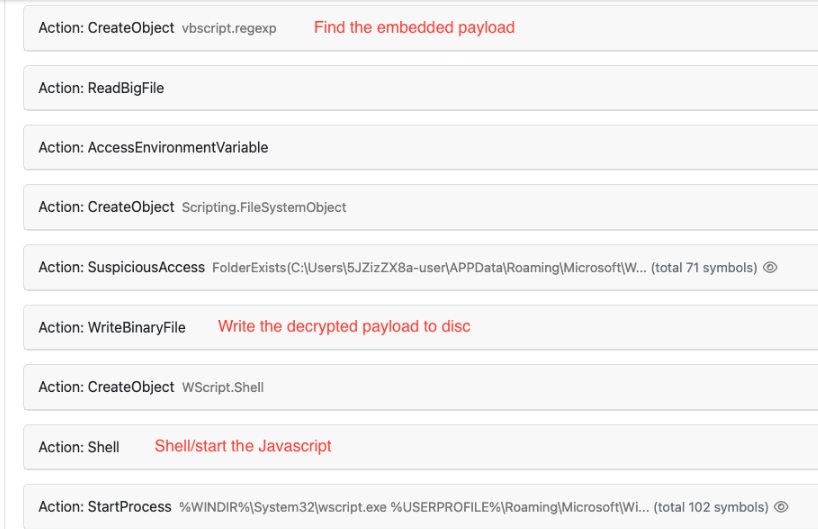Click the WriteBinaryFile action label
The height and width of the screenshot is (529, 818).
pos(112,328)
